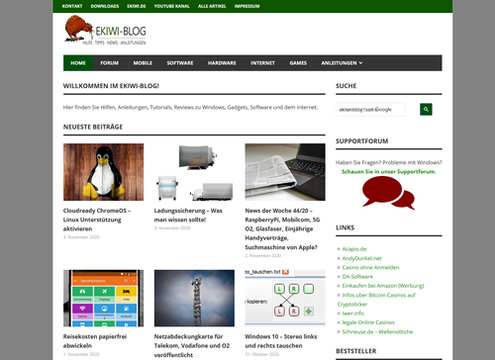Open the truck Ladungssicherung thumbnail
The image size is (495, 360).
[x=194, y=172]
